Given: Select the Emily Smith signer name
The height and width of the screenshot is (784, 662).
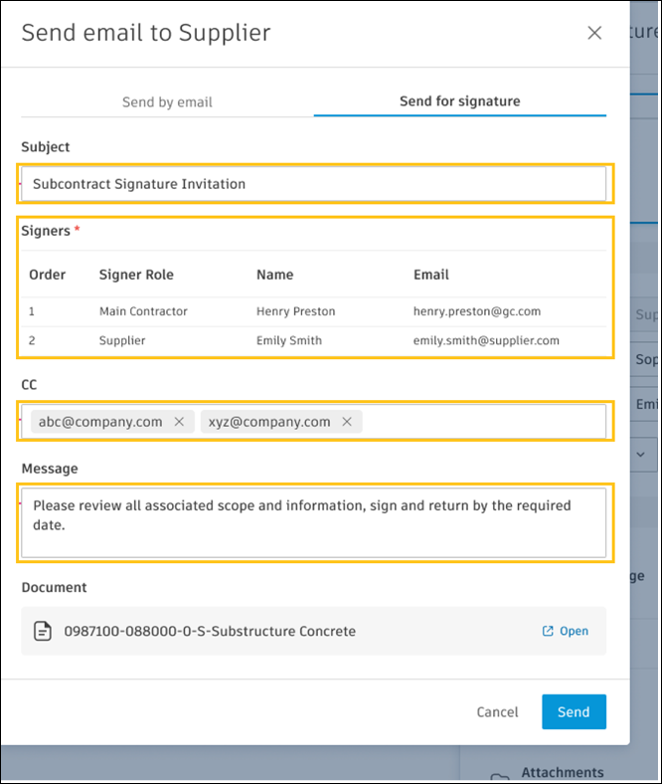Looking at the screenshot, I should (289, 340).
